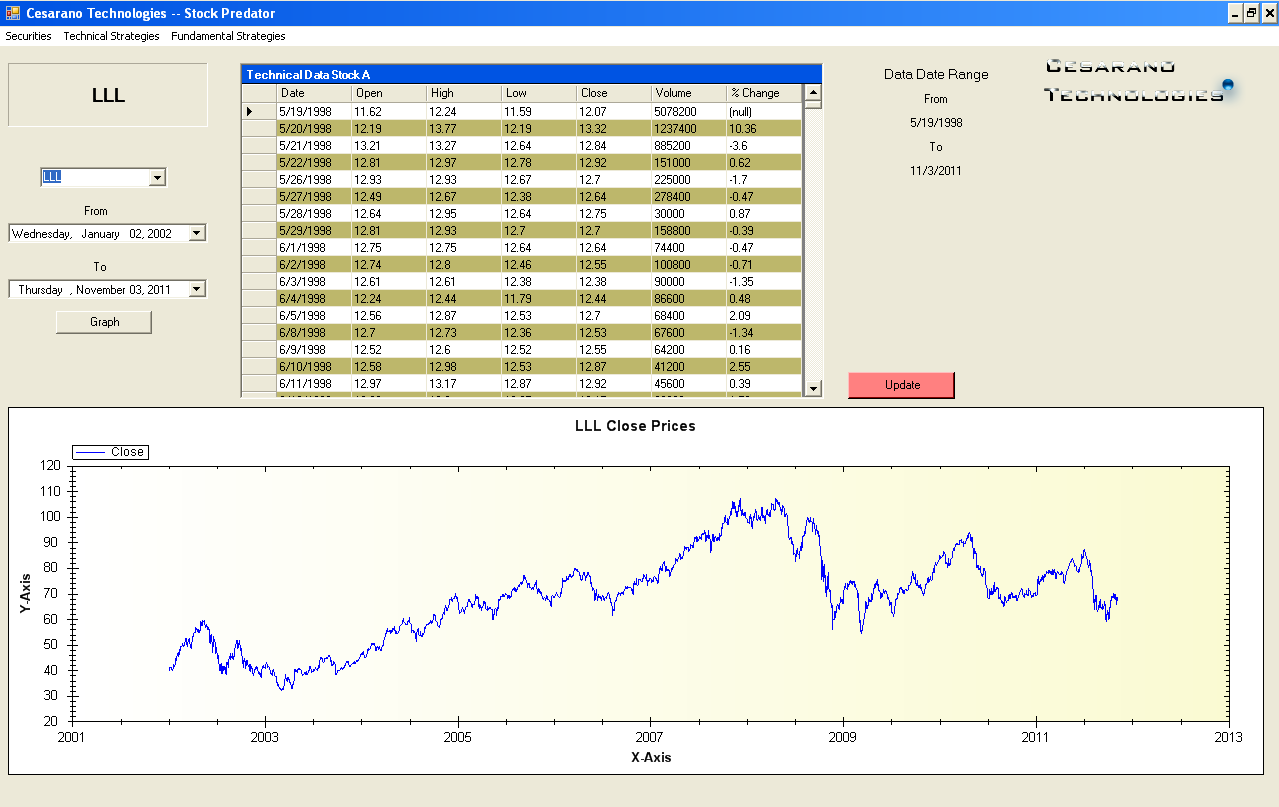Open the Technical Strategies menu
The height and width of the screenshot is (807, 1279).
click(x=111, y=36)
